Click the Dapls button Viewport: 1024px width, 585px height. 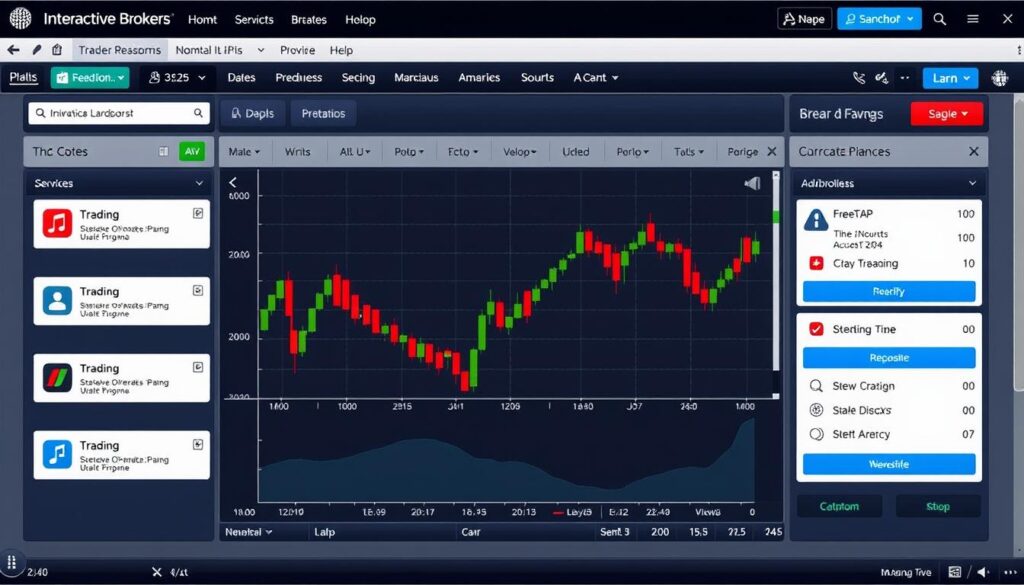click(252, 114)
